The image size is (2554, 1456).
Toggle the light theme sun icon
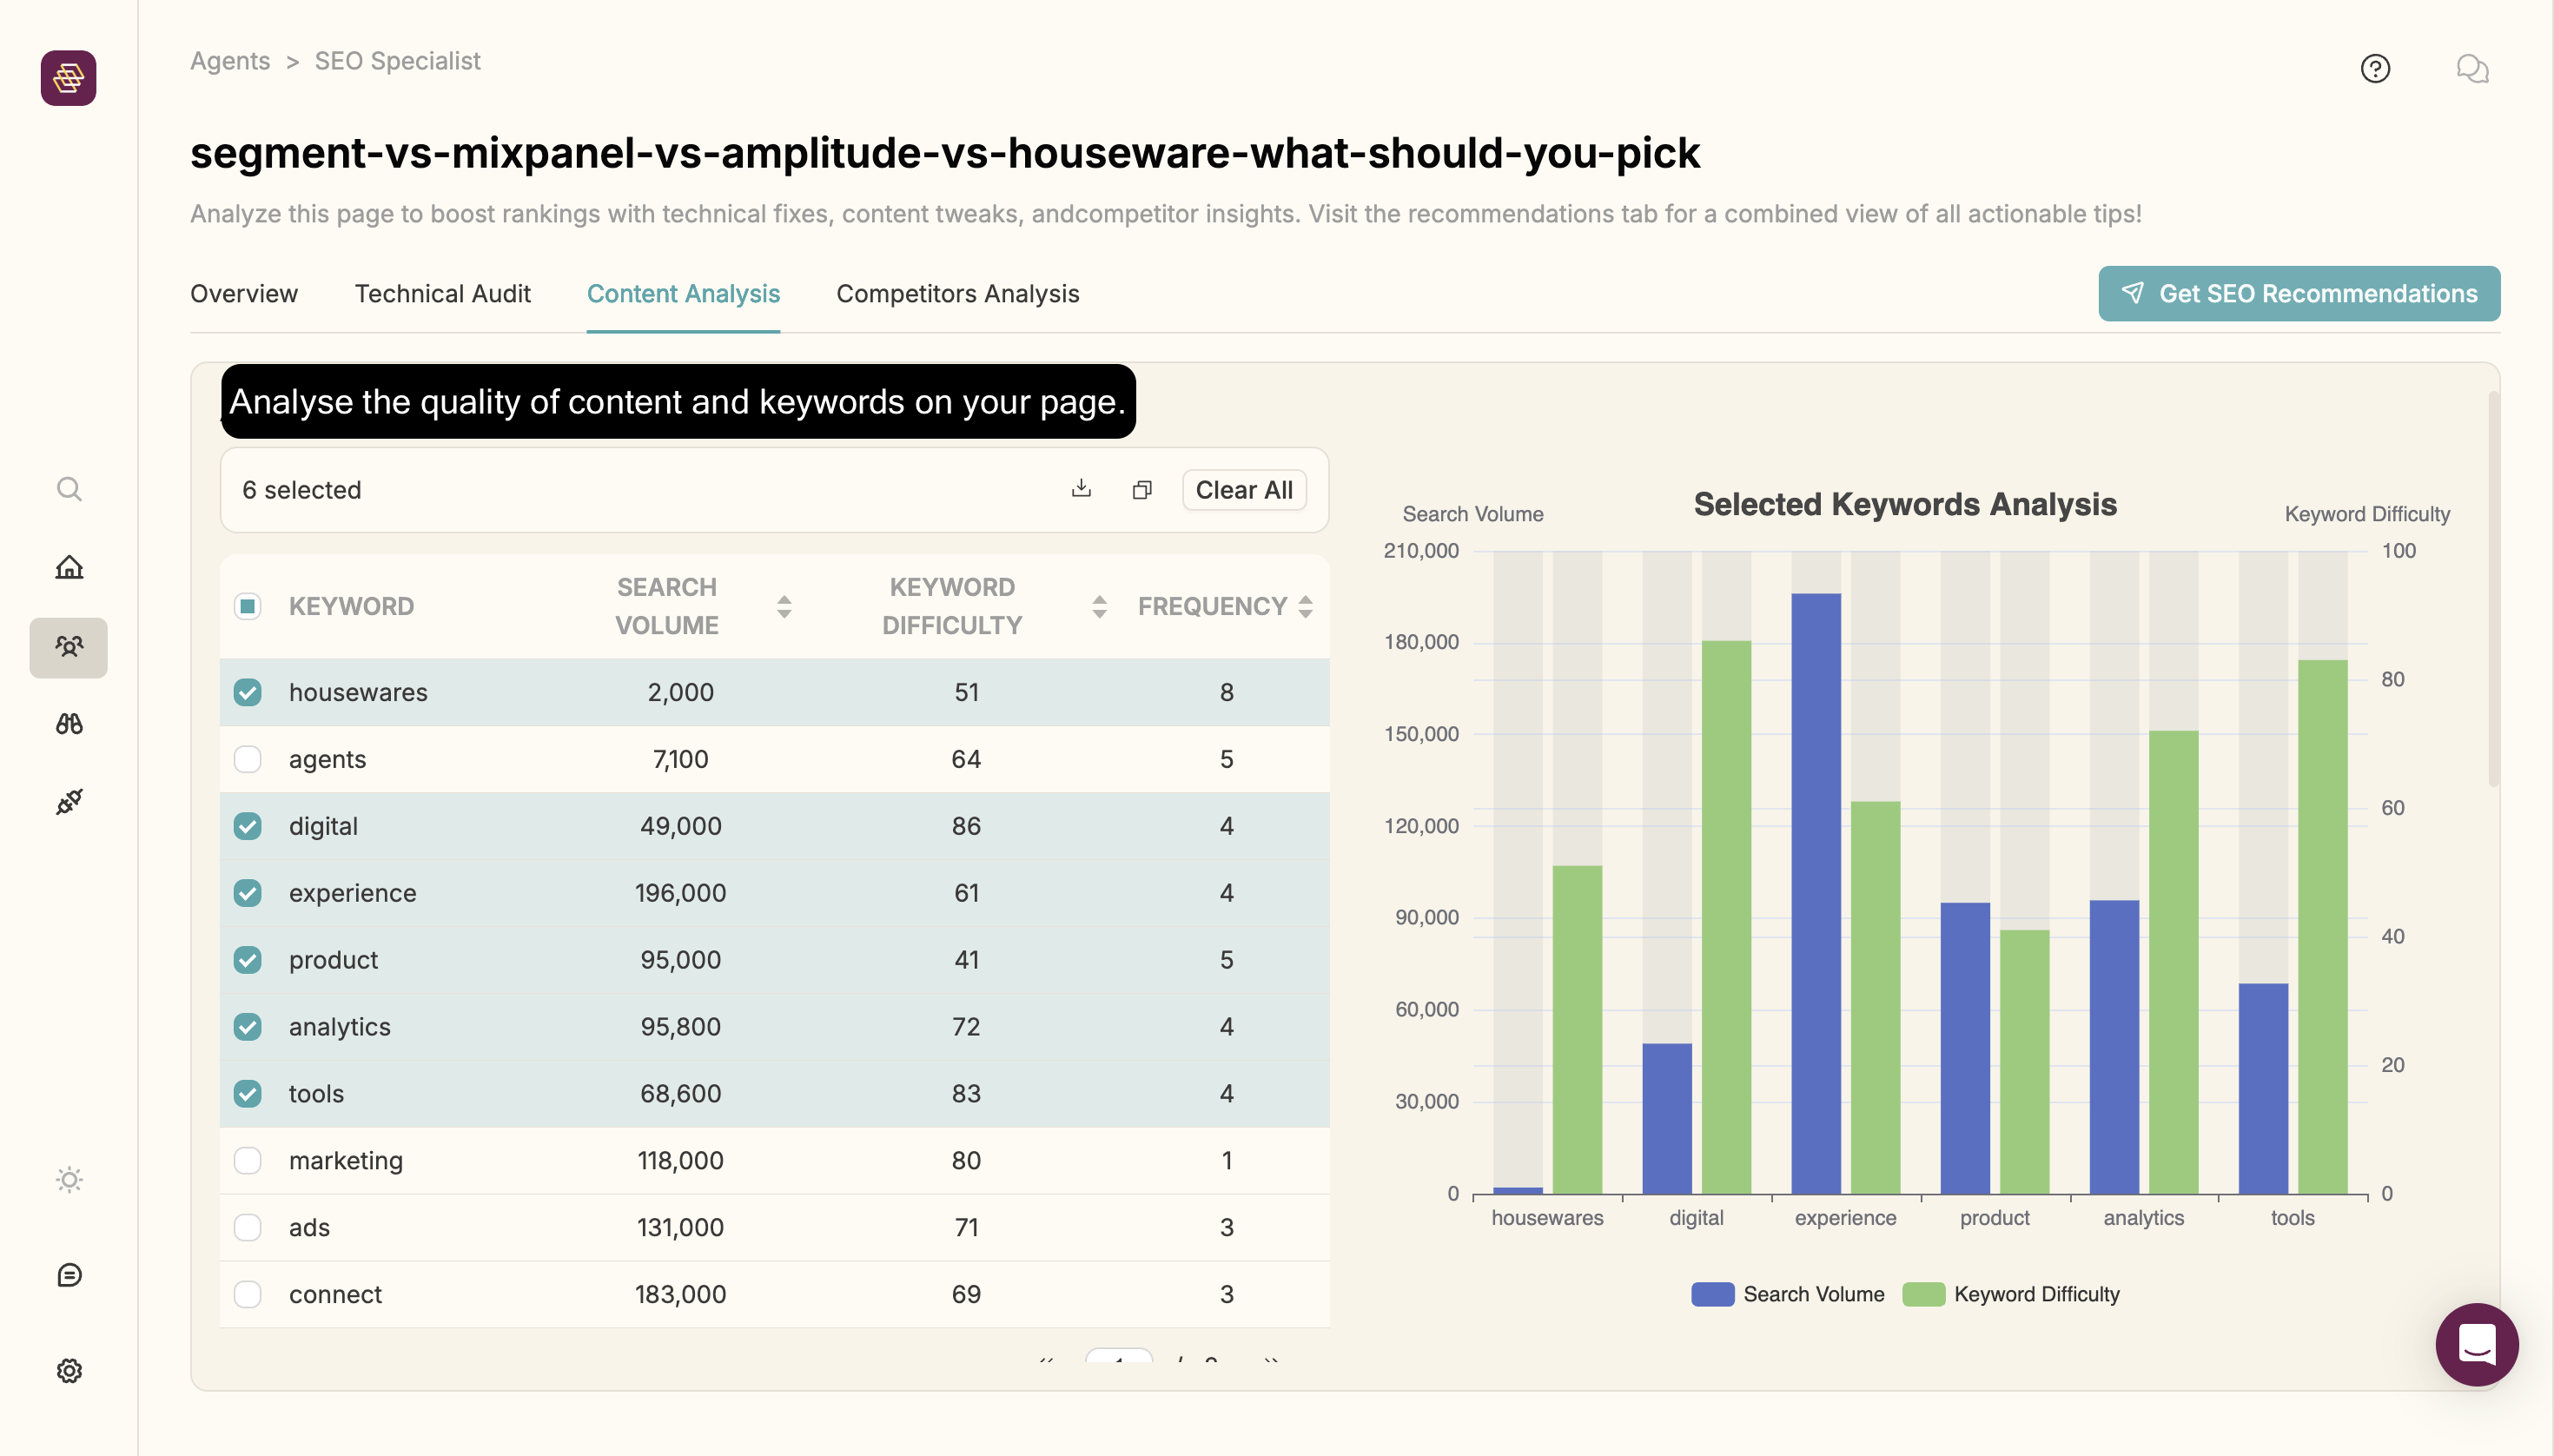pos(69,1180)
